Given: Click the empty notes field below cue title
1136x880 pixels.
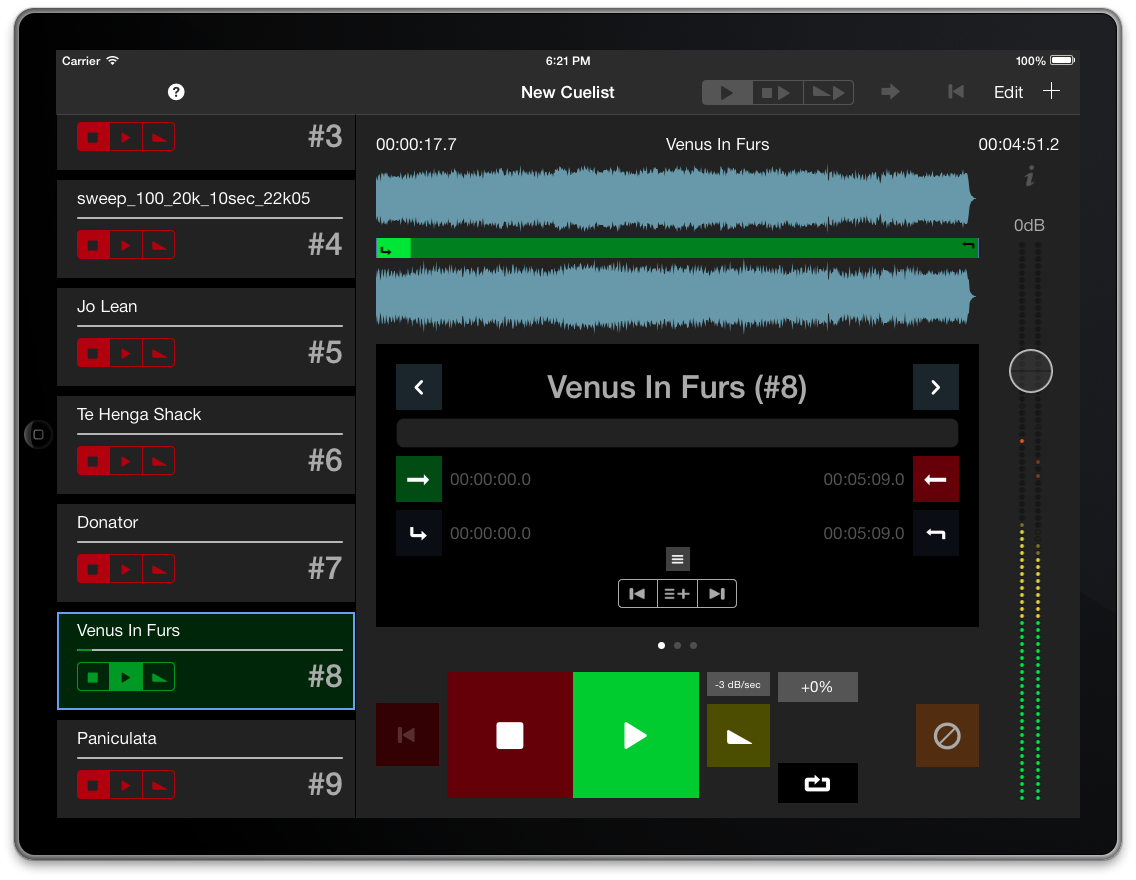Looking at the screenshot, I should coord(677,433).
